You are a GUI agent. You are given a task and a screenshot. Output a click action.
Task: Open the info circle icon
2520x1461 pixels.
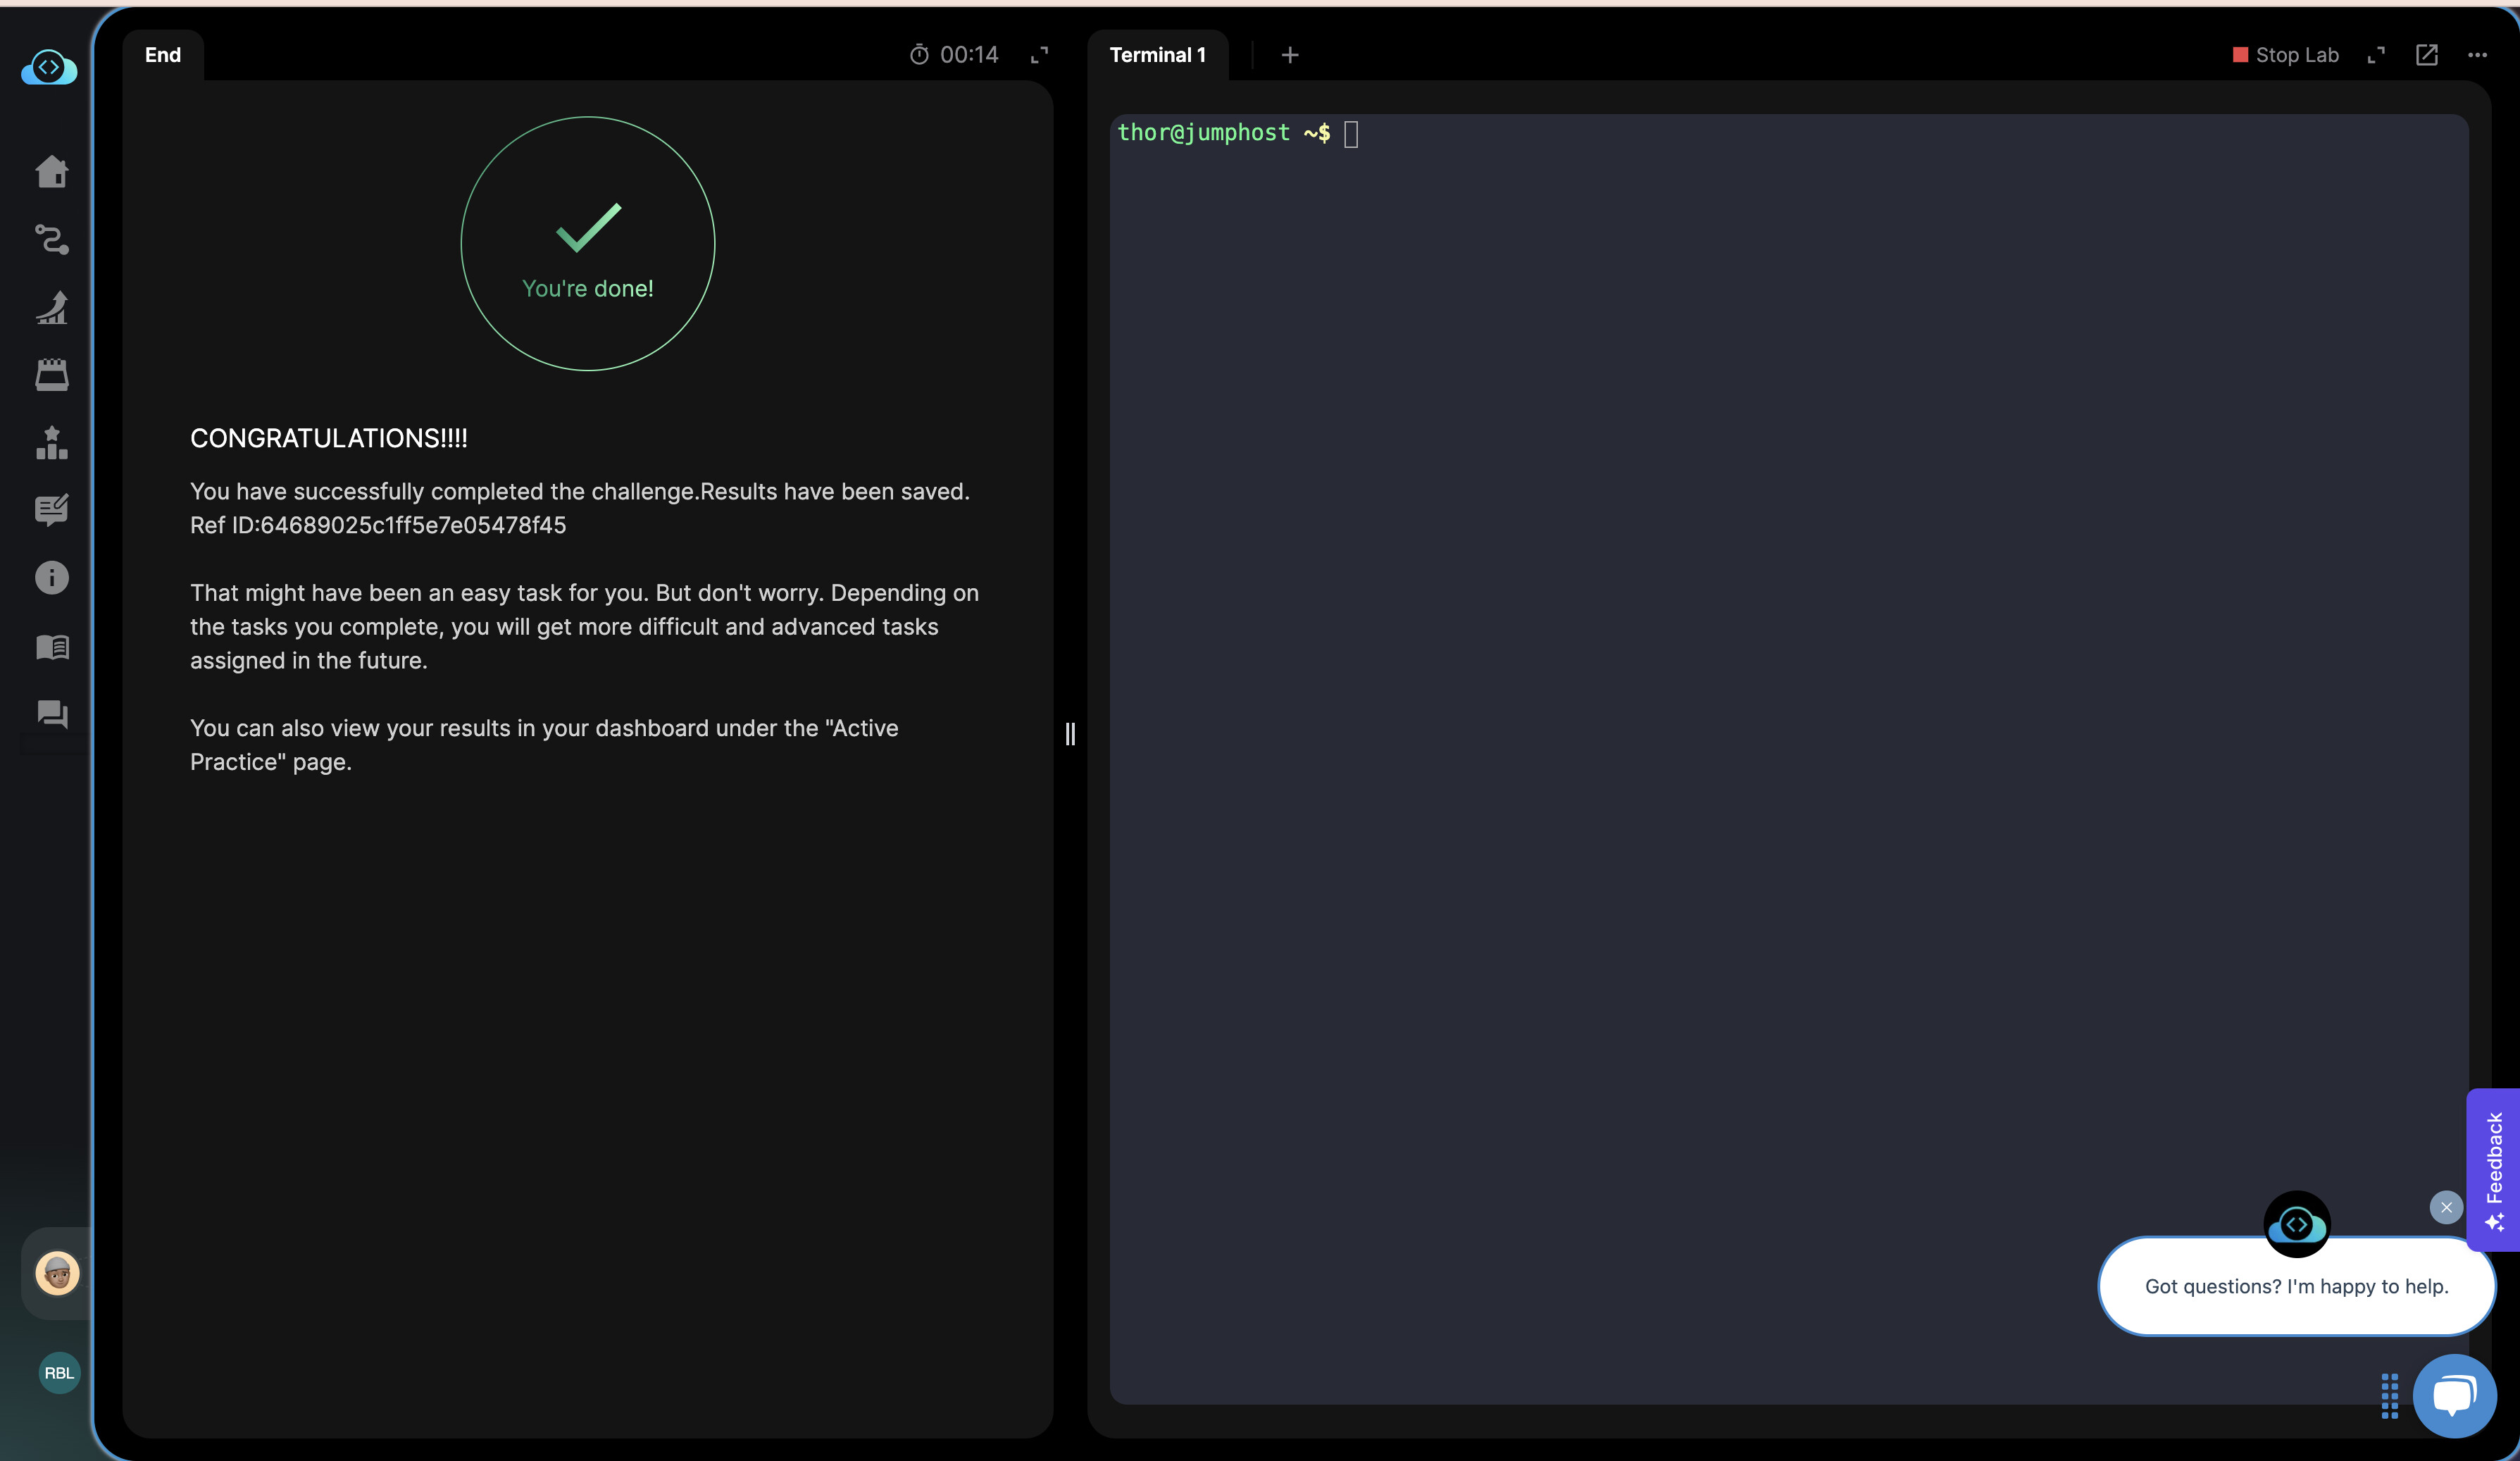pyautogui.click(x=52, y=578)
